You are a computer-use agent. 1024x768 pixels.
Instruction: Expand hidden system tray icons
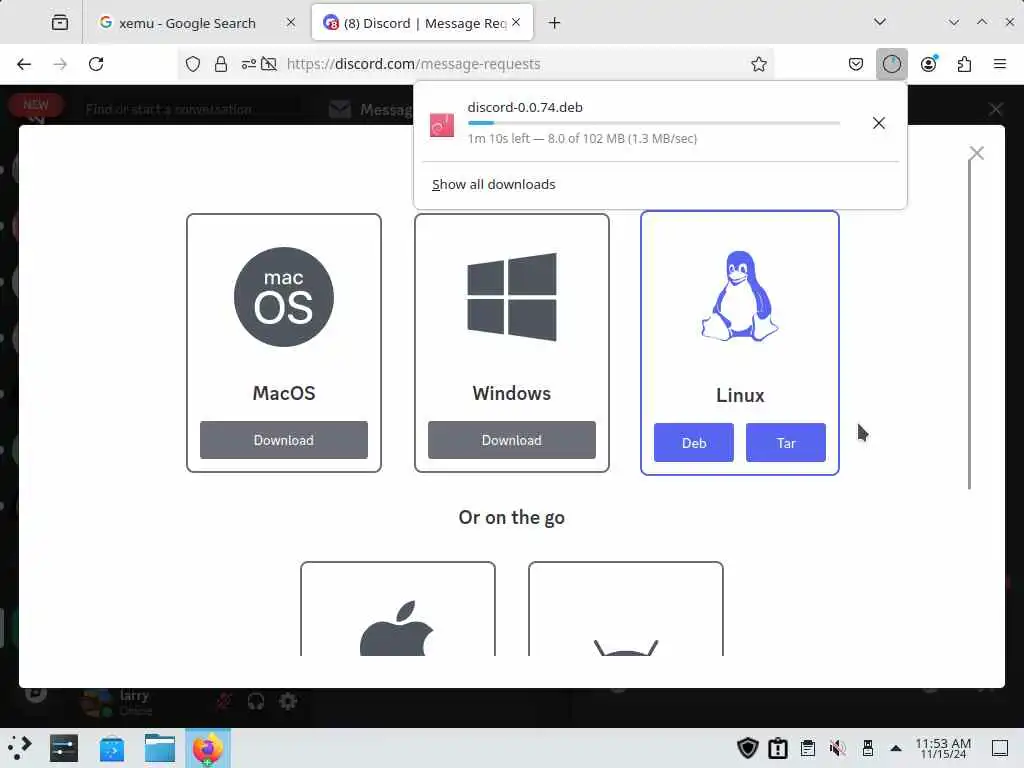896,748
